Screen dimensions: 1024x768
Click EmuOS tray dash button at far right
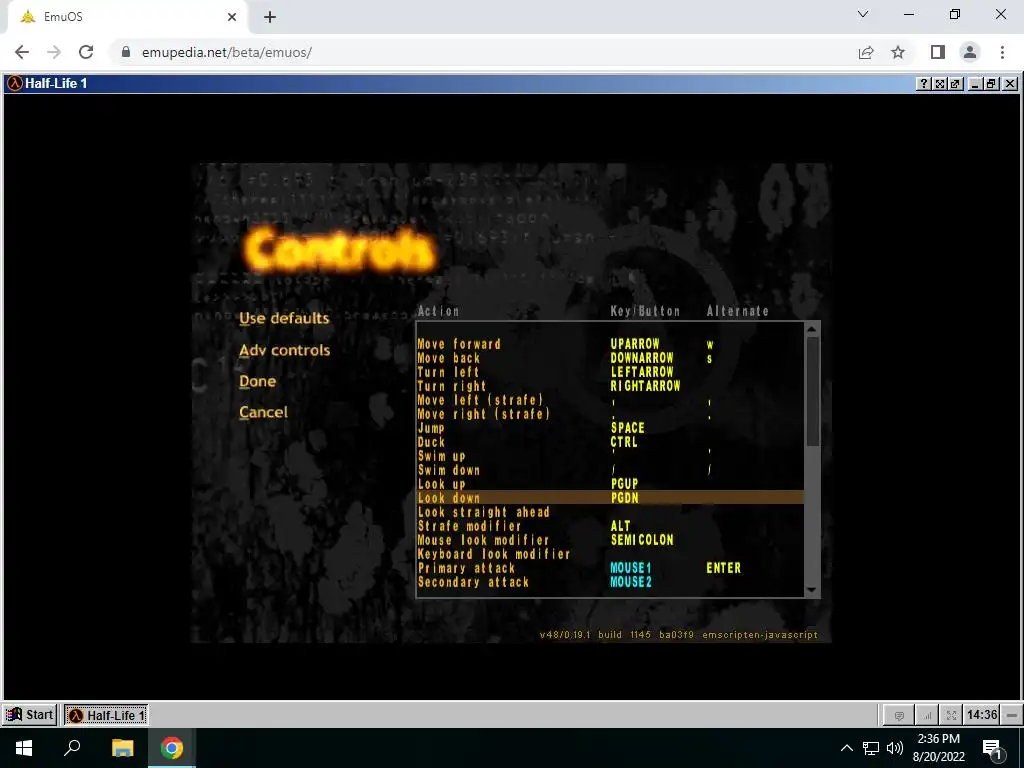tap(1012, 715)
